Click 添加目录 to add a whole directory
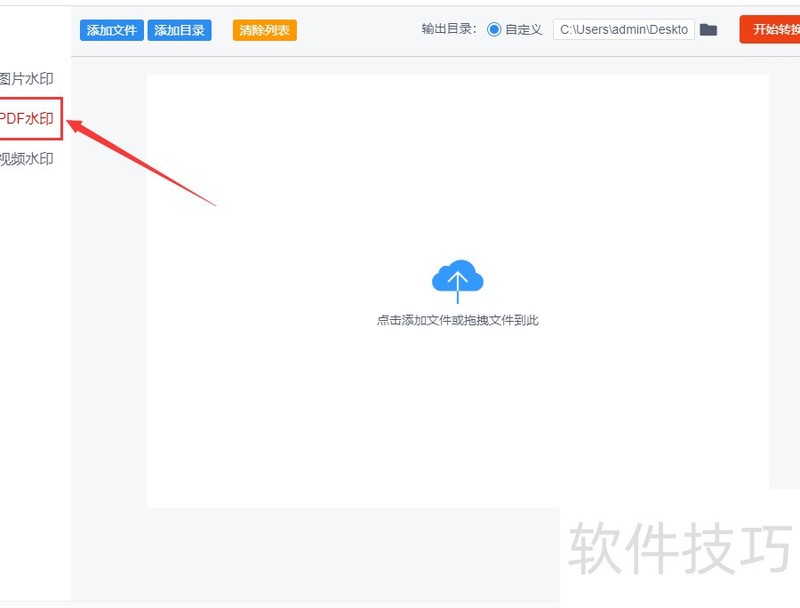Image resolution: width=800 pixels, height=608 pixels. pos(179,30)
